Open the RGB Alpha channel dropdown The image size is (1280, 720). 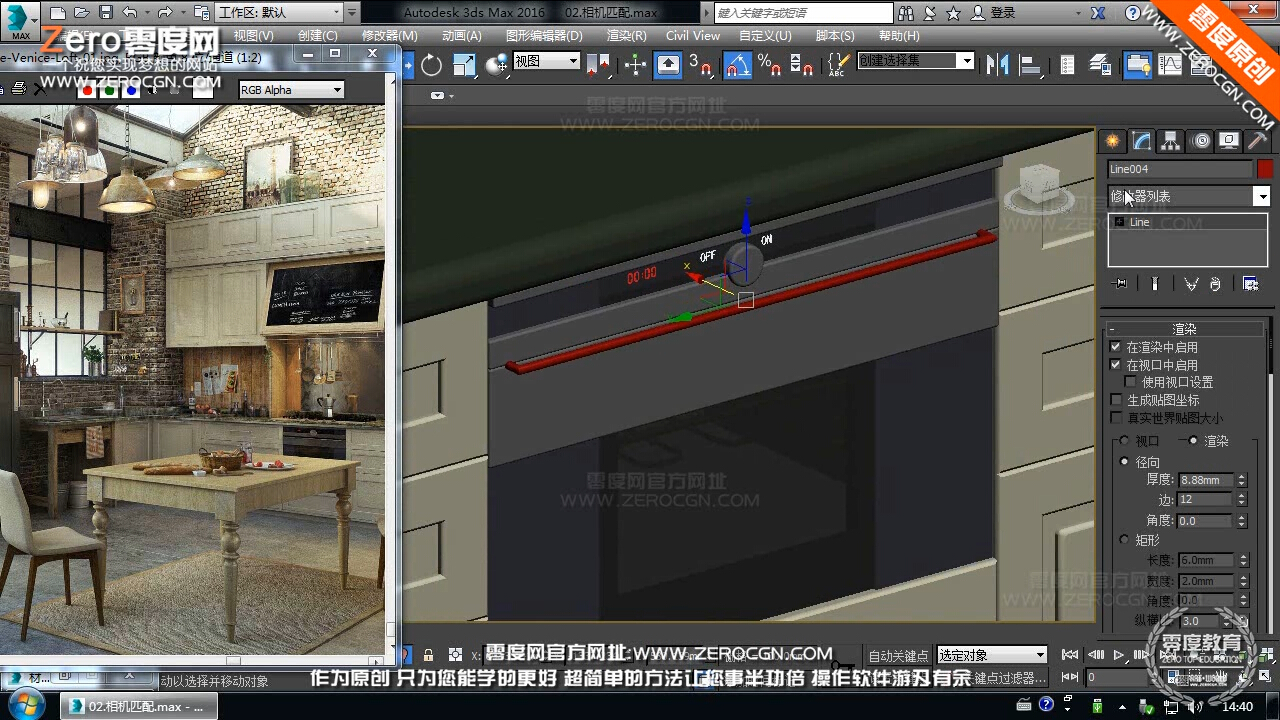[x=291, y=90]
